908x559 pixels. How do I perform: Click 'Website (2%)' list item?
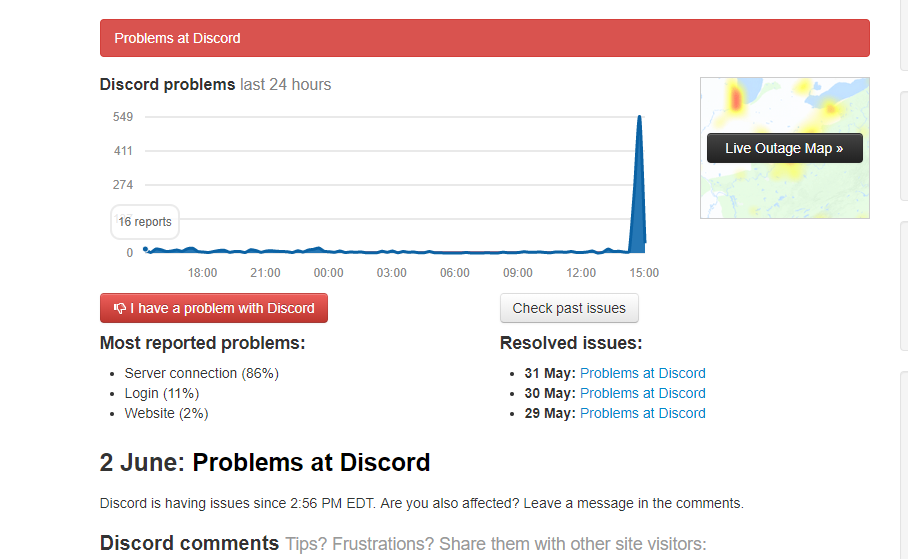pos(166,413)
